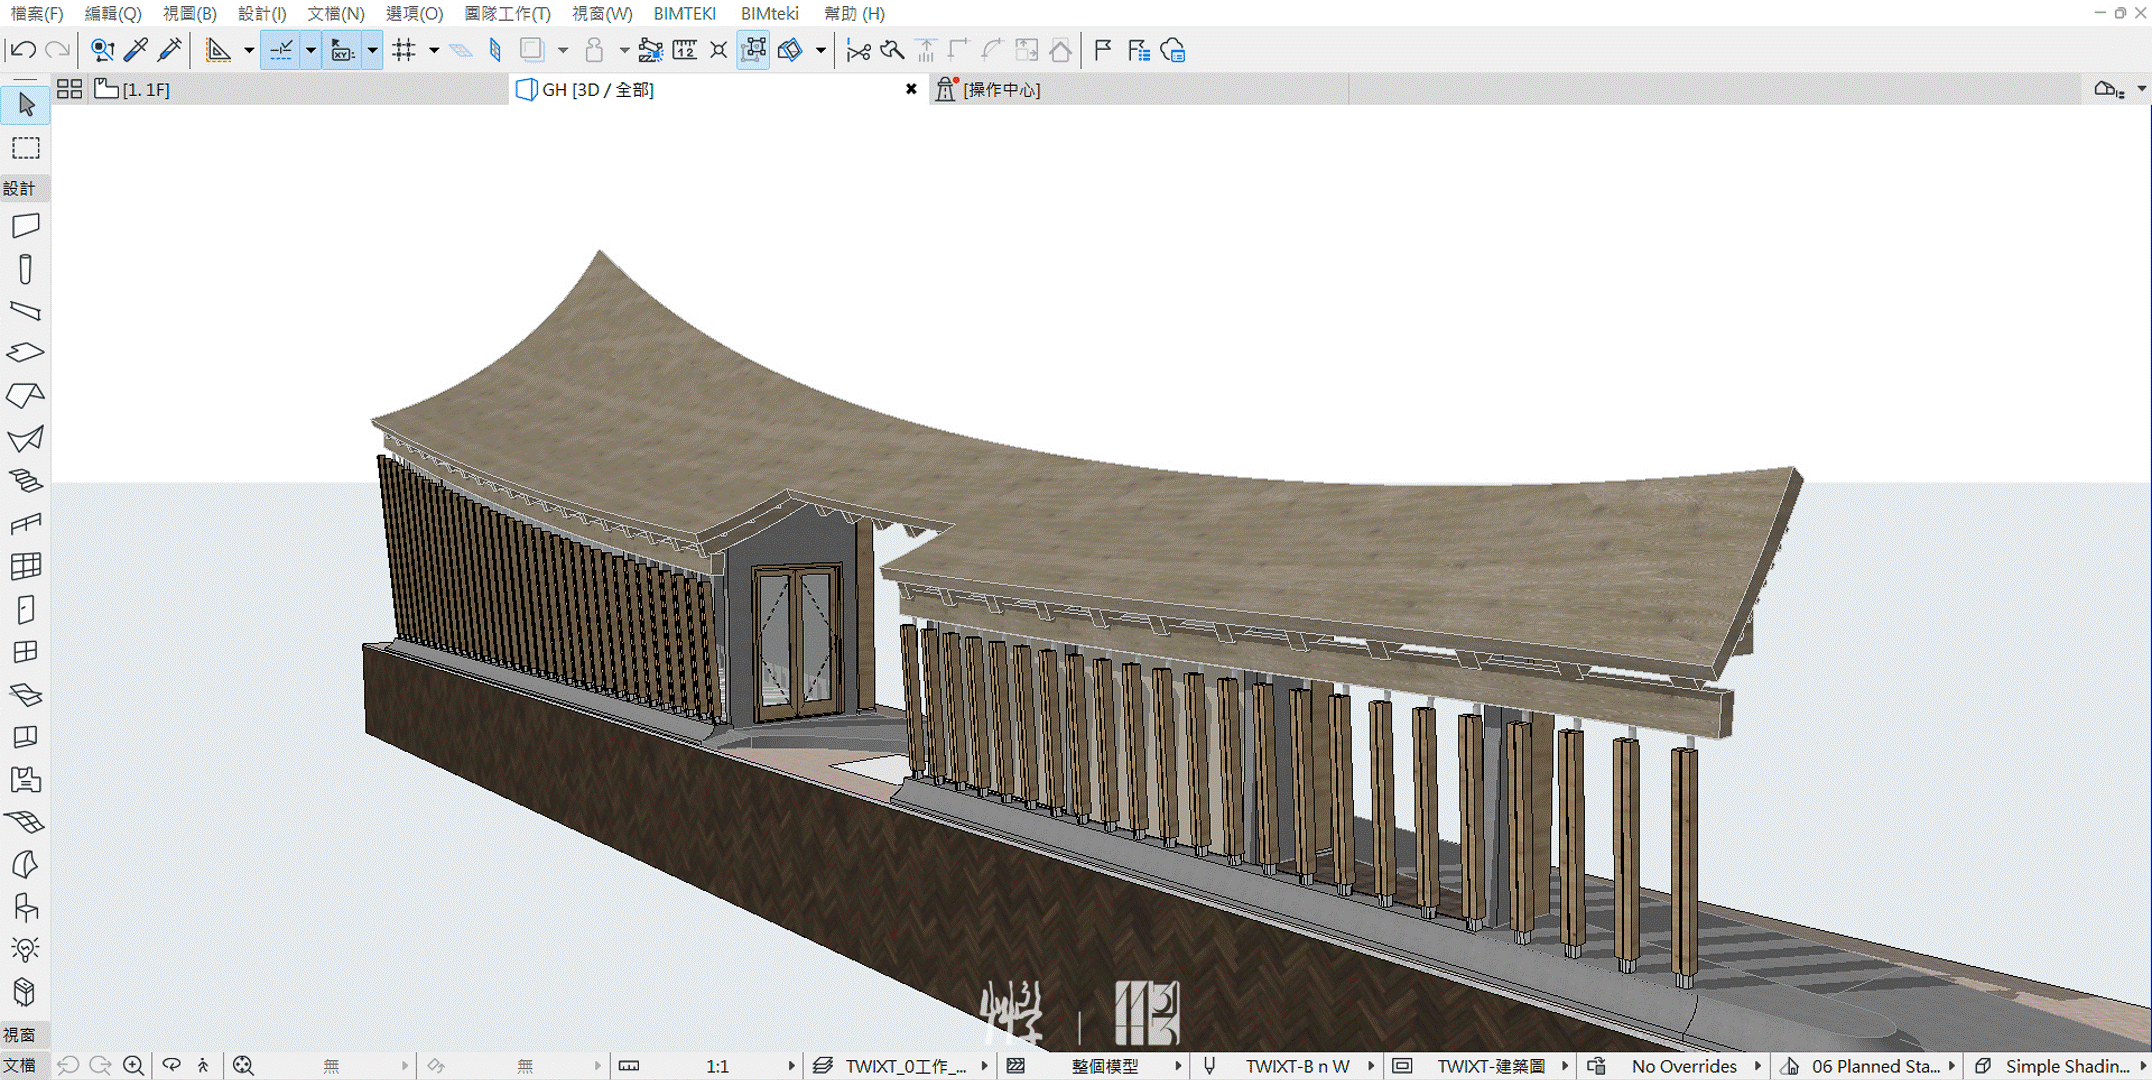Click the 1:1 scale button
Viewport: 2152px width, 1080px height.
(x=717, y=1066)
